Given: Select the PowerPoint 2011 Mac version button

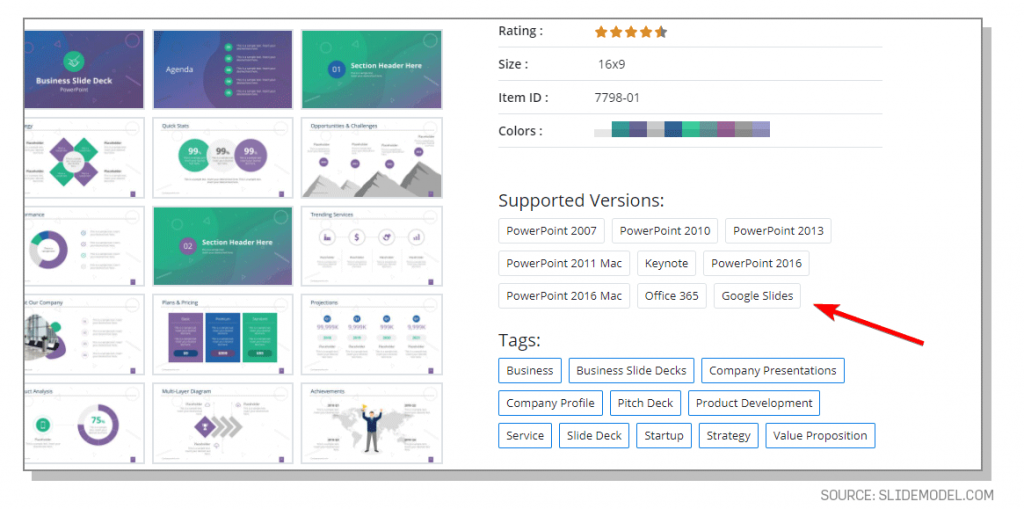Looking at the screenshot, I should coord(564,263).
